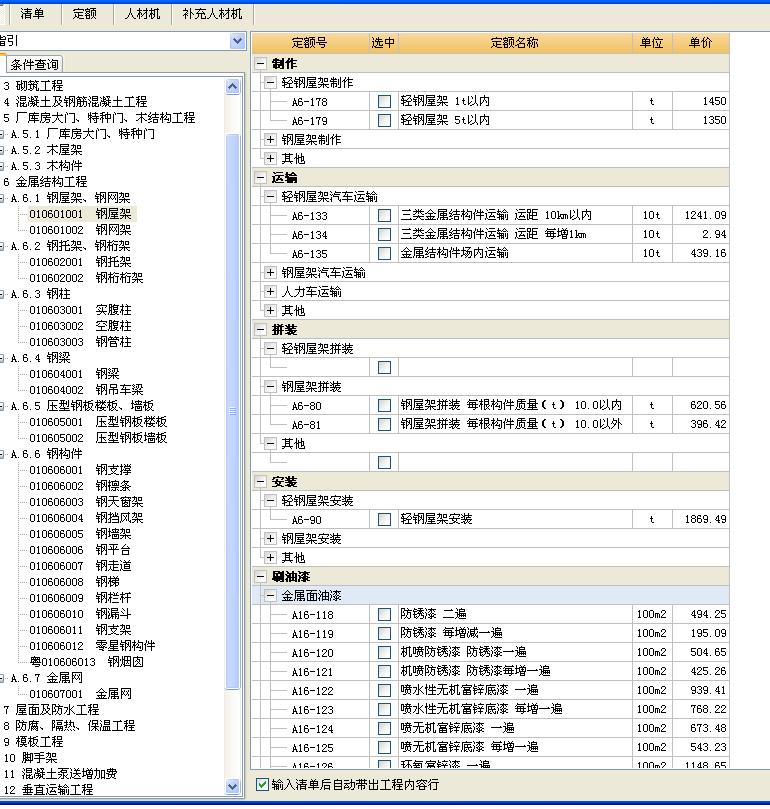The width and height of the screenshot is (770, 809).
Task: Select tree item 010601001 钢屋架
Action: click(81, 214)
